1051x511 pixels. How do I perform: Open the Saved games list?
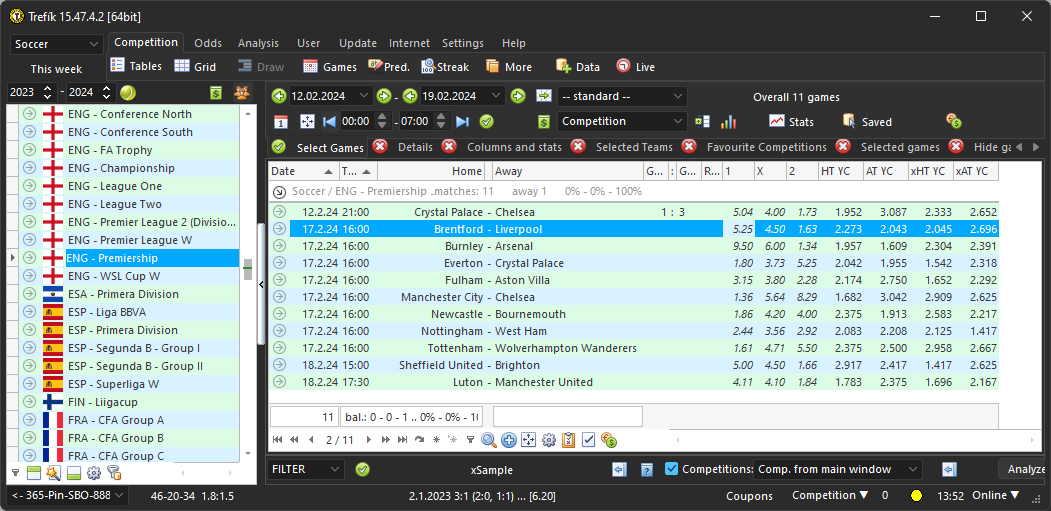866,121
